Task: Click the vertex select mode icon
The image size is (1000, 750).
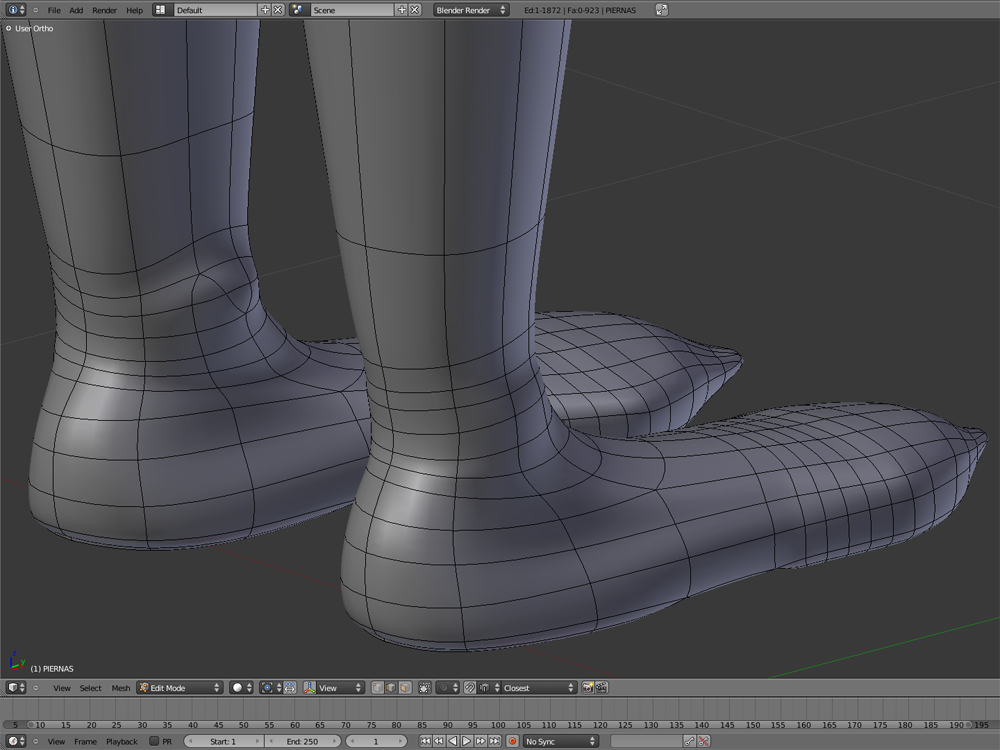Action: click(x=377, y=688)
